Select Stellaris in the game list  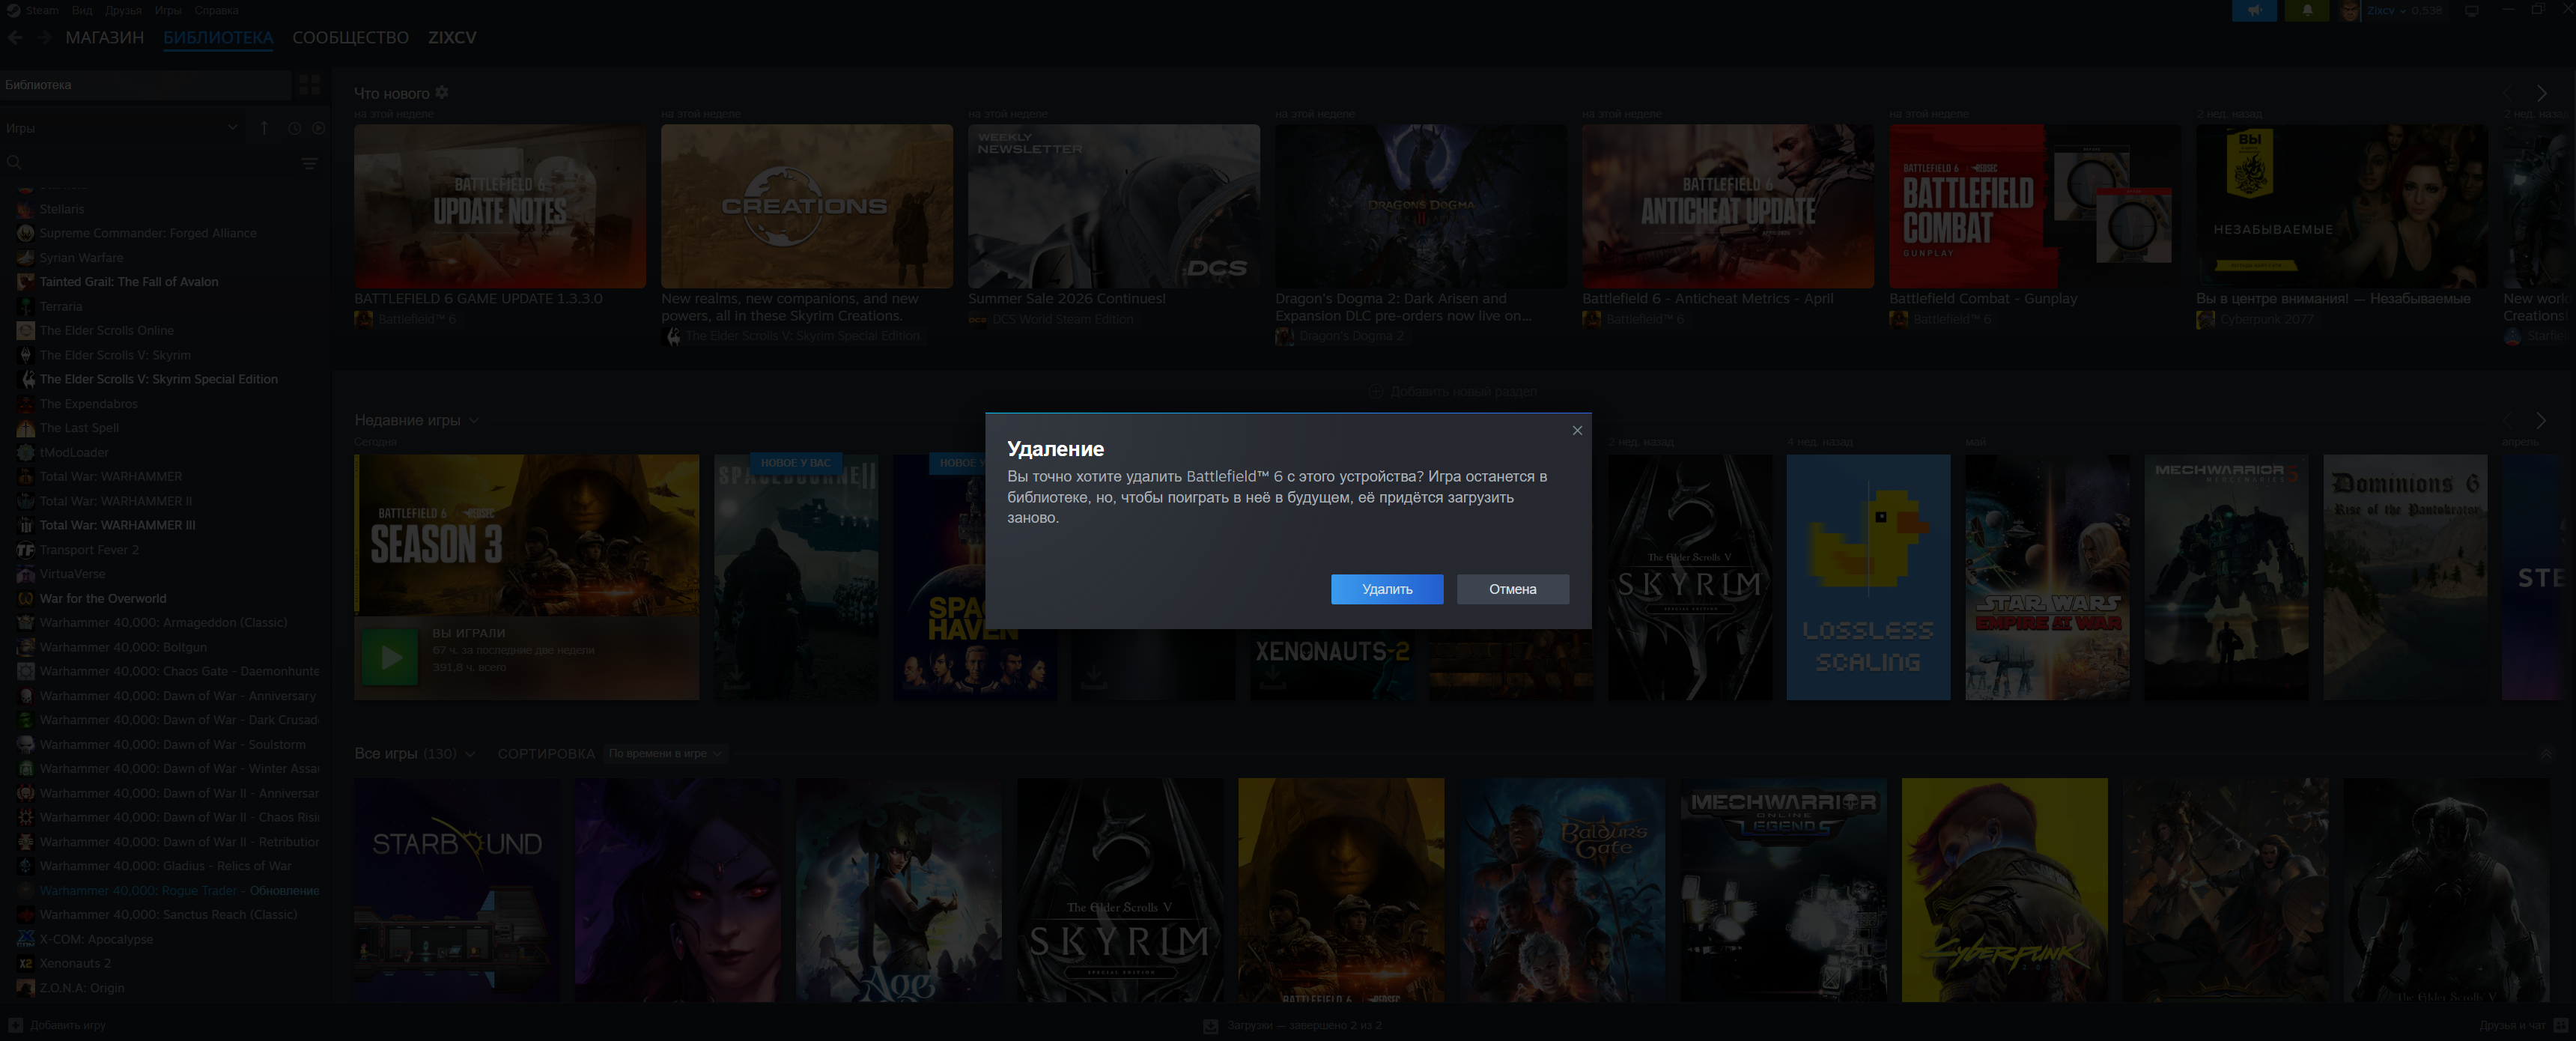click(62, 209)
